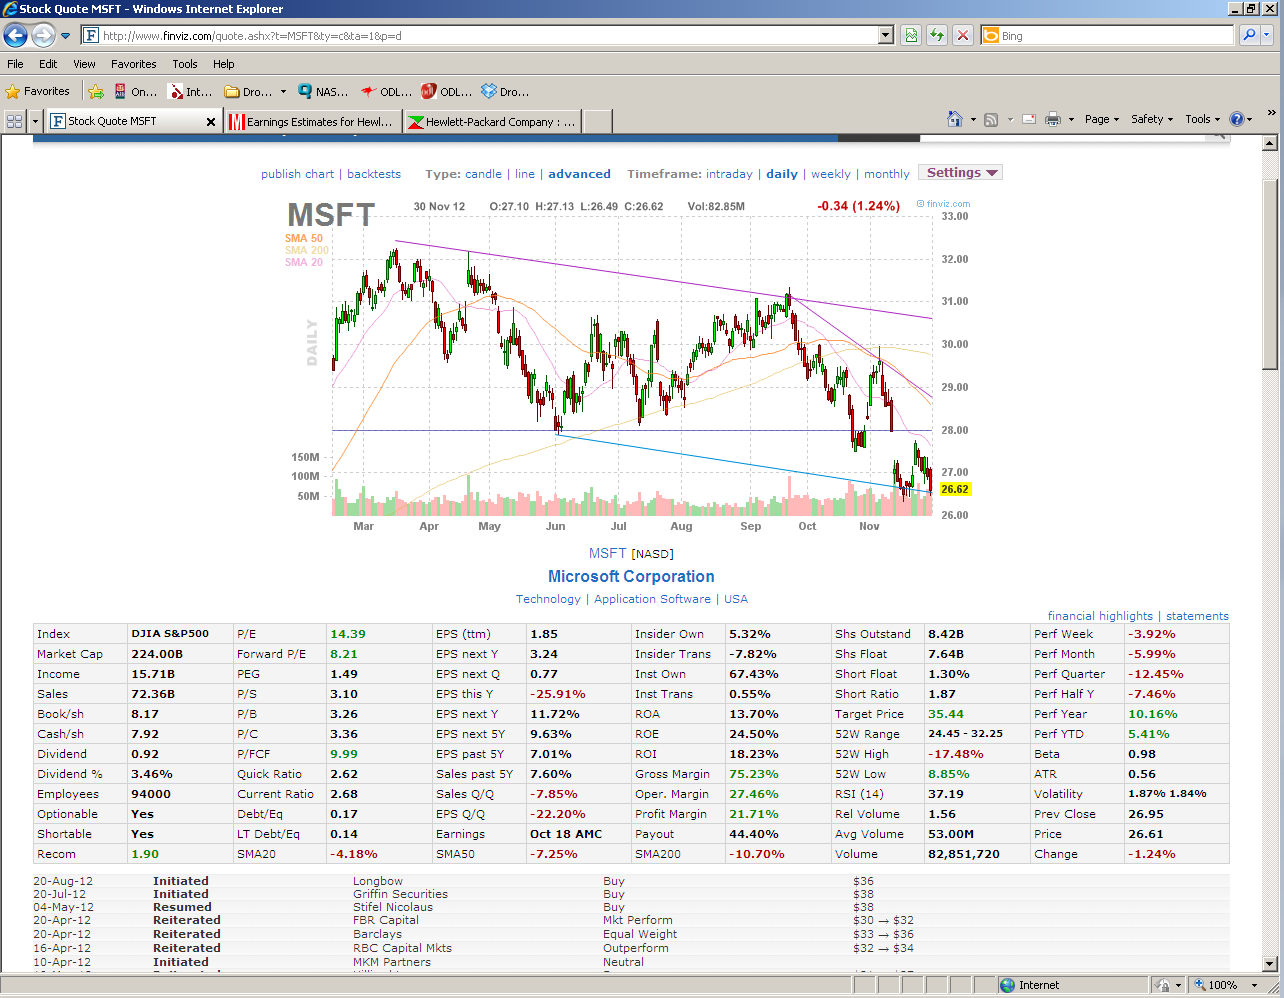Click the 'Market Cap' value 224.00B
The image size is (1284, 998).
click(157, 654)
